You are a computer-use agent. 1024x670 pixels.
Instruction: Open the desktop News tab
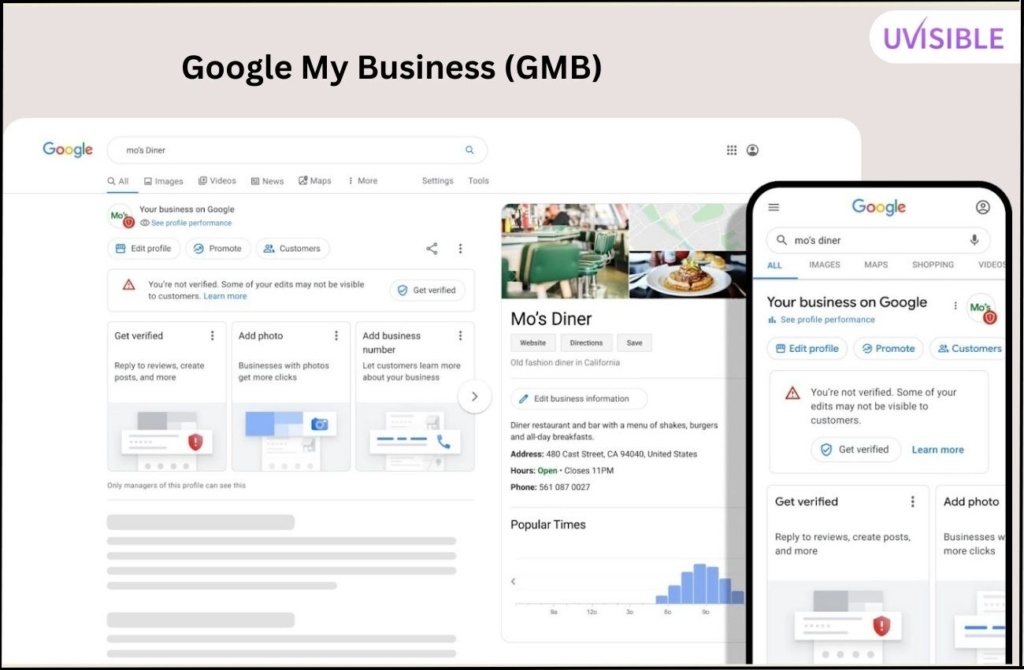pyautogui.click(x=267, y=181)
